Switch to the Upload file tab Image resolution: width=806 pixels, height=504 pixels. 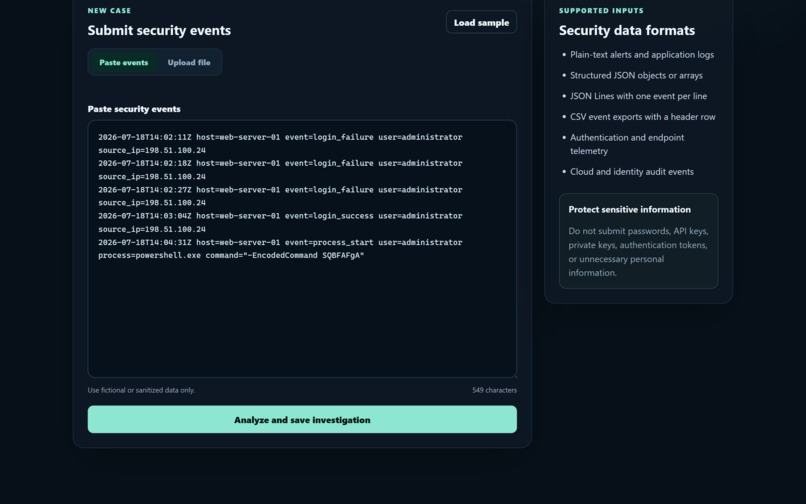pyautogui.click(x=189, y=62)
